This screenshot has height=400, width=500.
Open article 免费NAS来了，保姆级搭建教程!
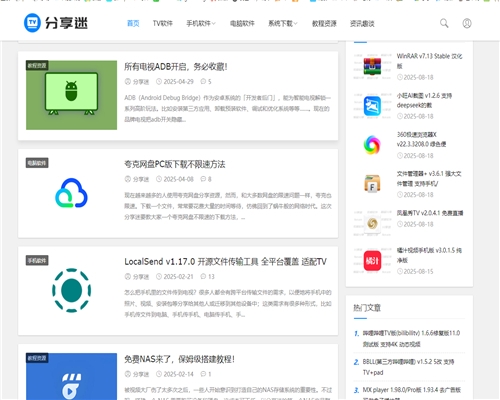pos(179,359)
